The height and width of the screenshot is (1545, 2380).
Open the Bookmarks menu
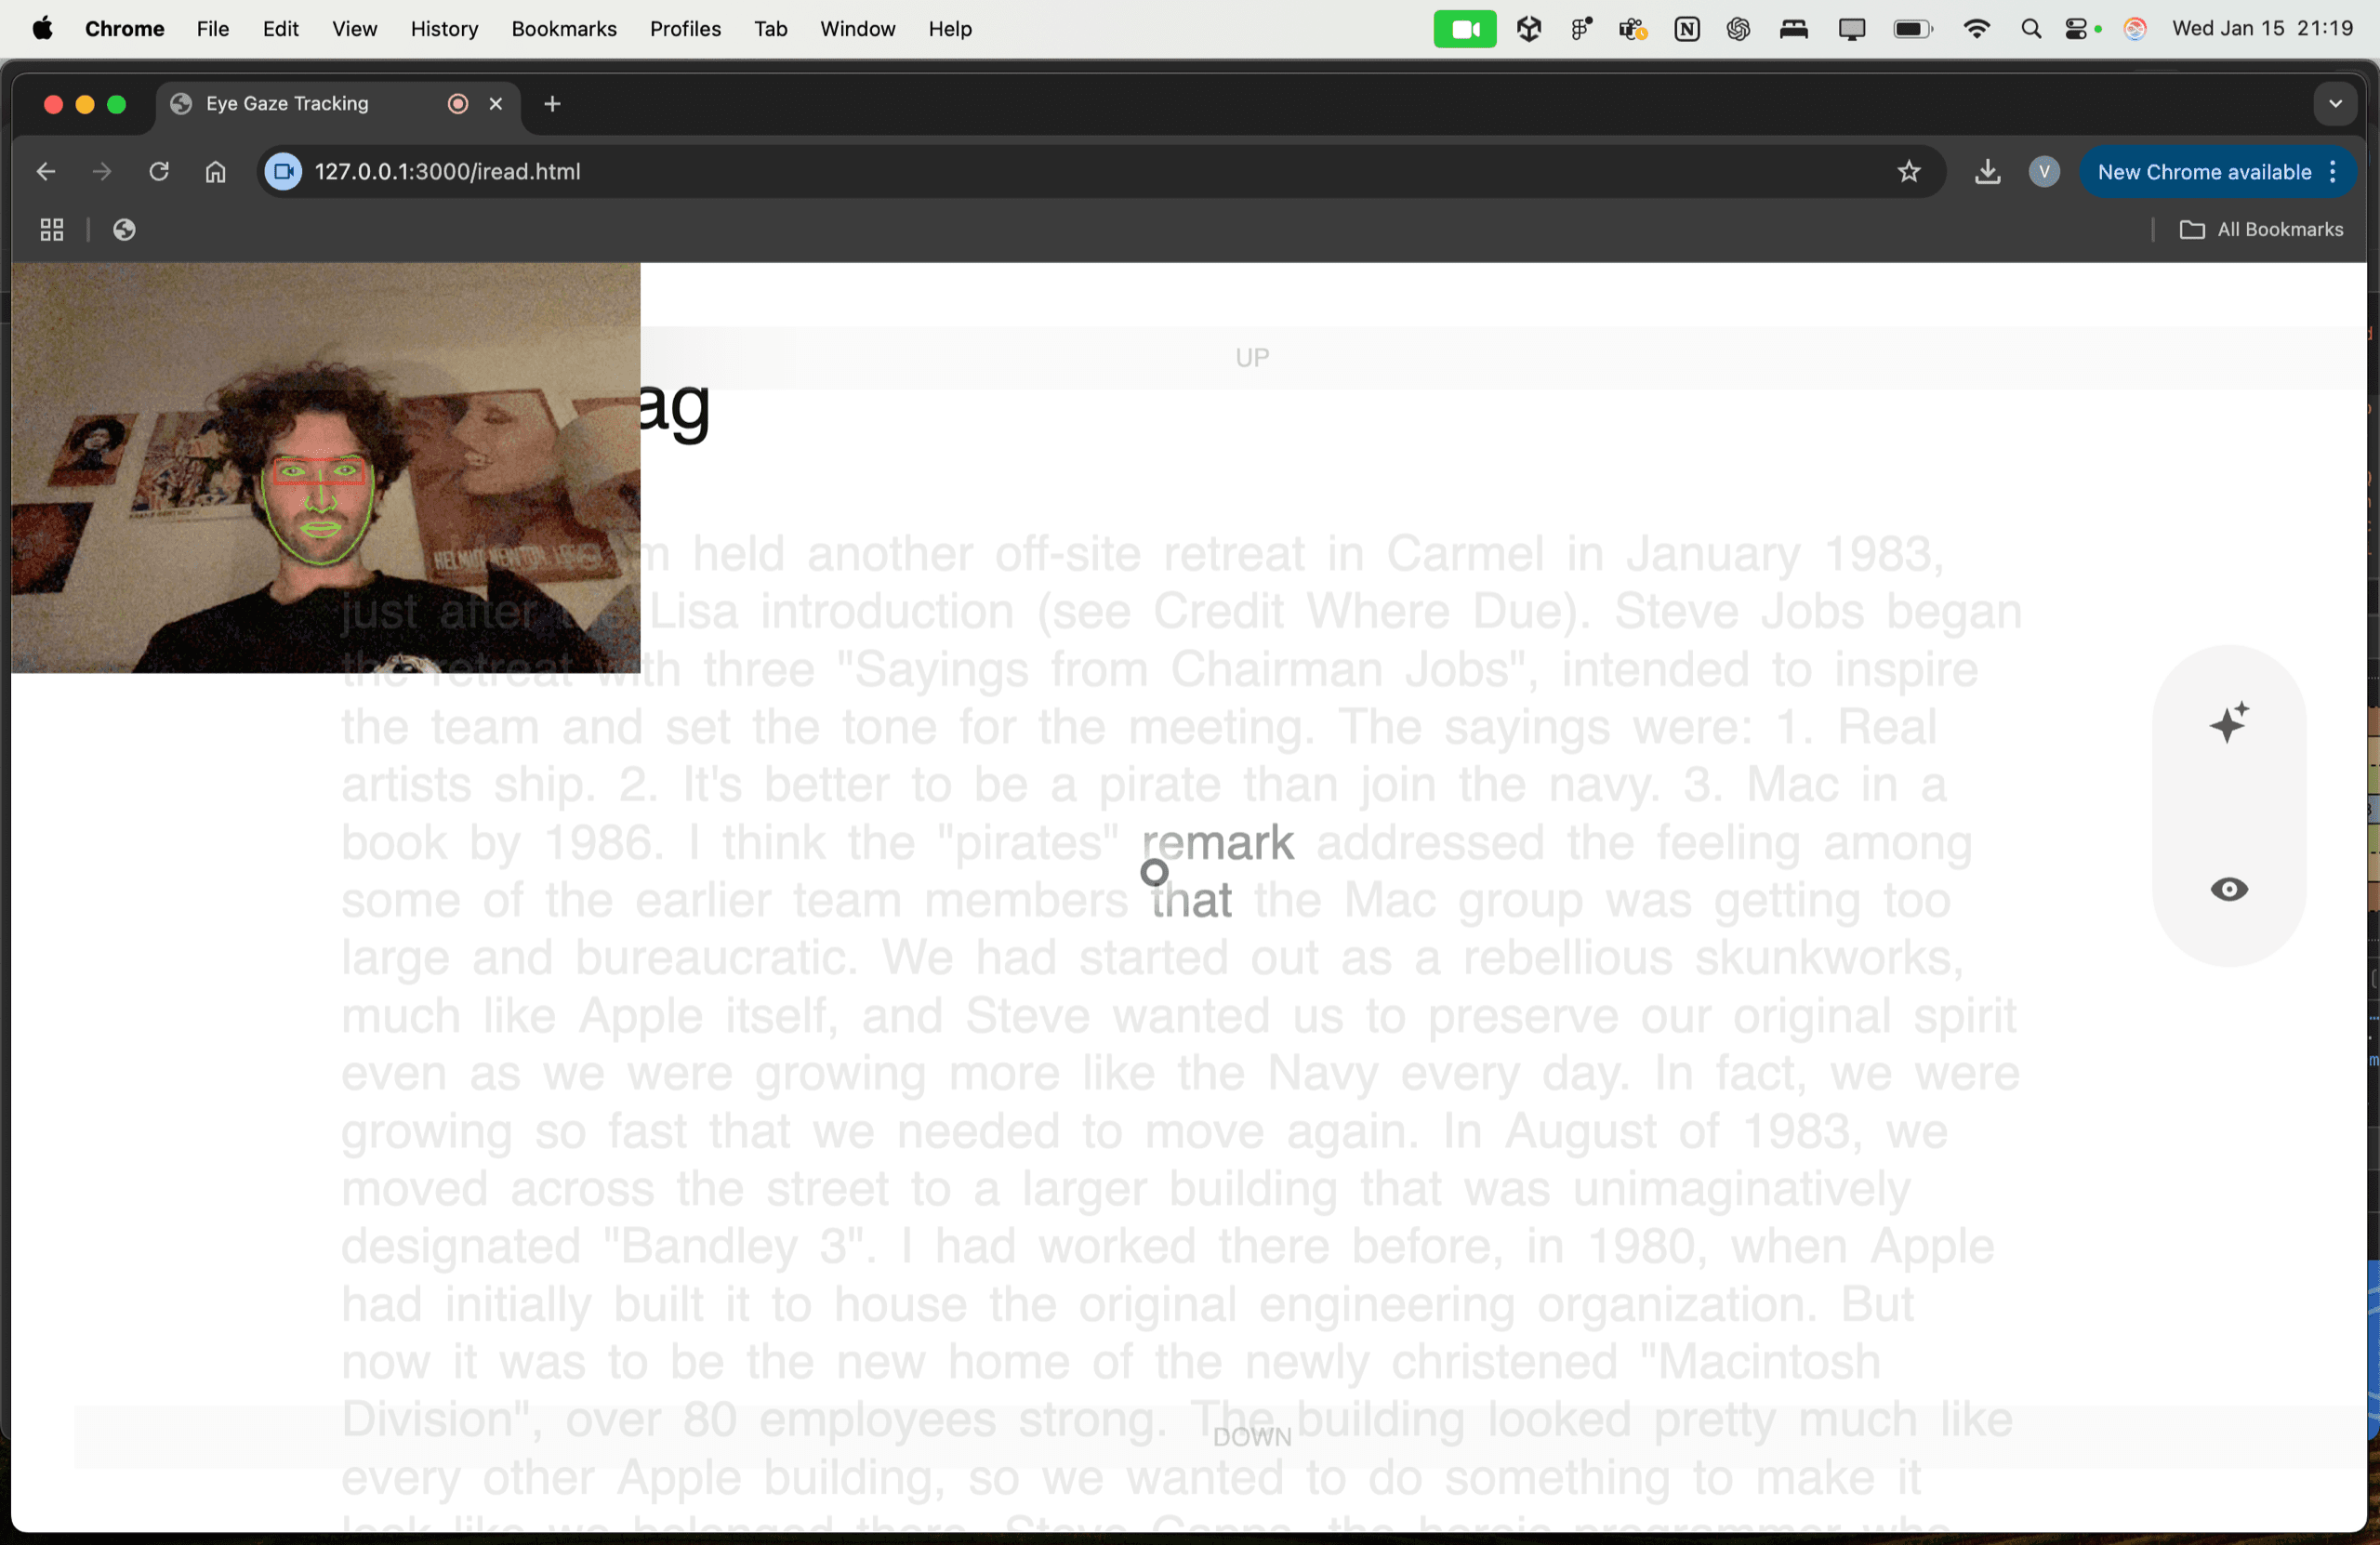coord(564,29)
